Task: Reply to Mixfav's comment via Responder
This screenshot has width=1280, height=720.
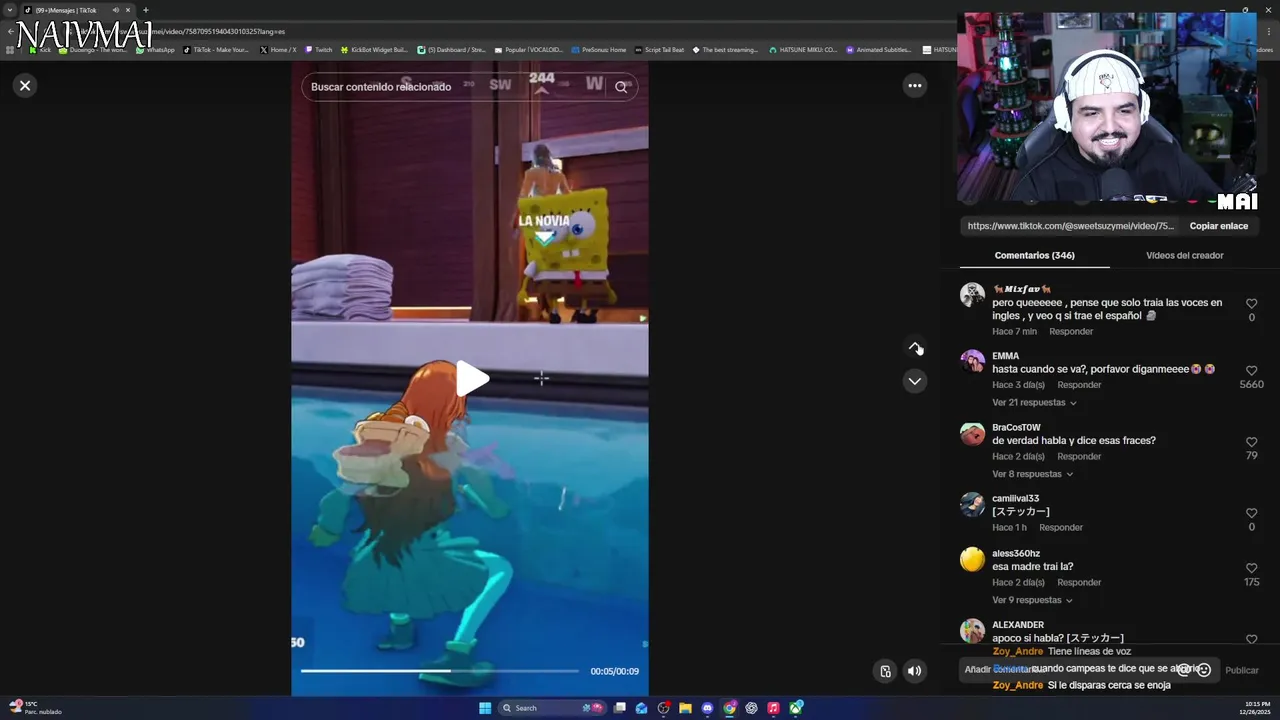Action: (x=1071, y=332)
